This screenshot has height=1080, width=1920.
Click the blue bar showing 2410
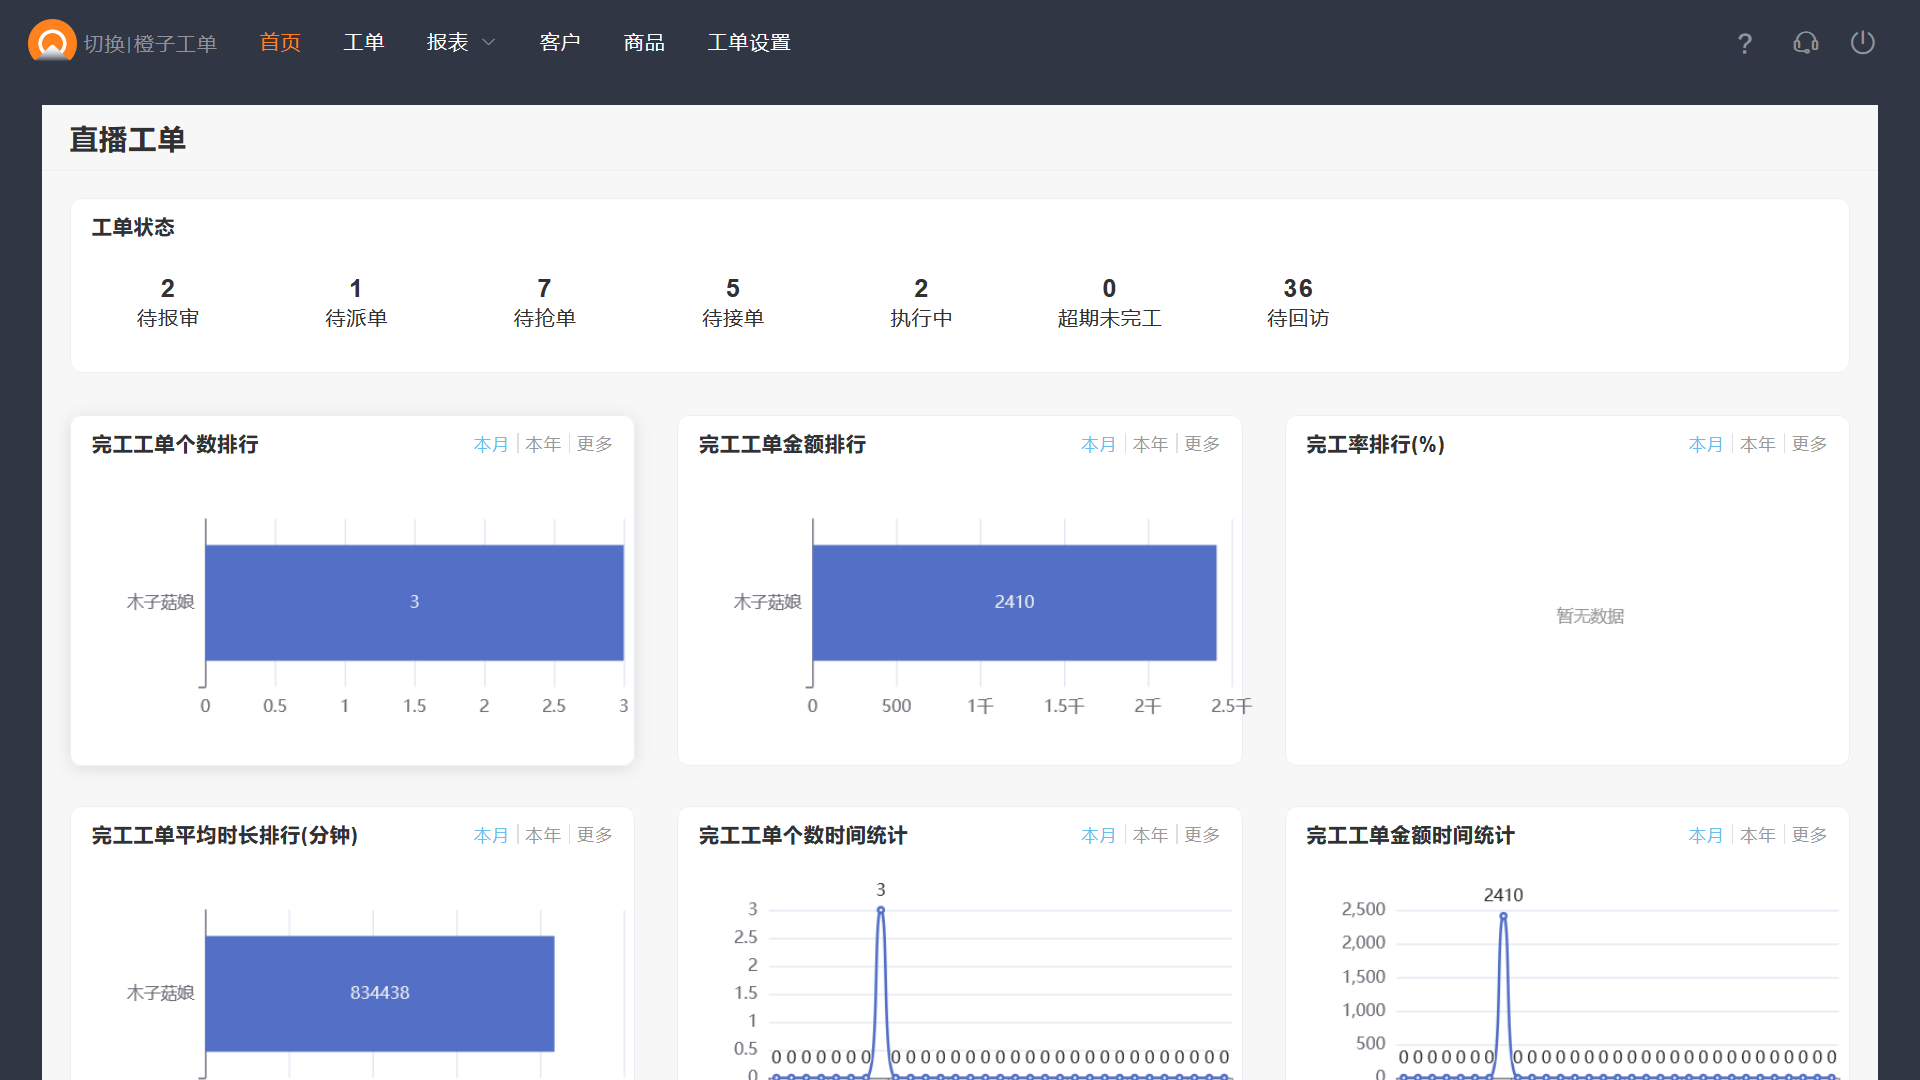click(1014, 602)
